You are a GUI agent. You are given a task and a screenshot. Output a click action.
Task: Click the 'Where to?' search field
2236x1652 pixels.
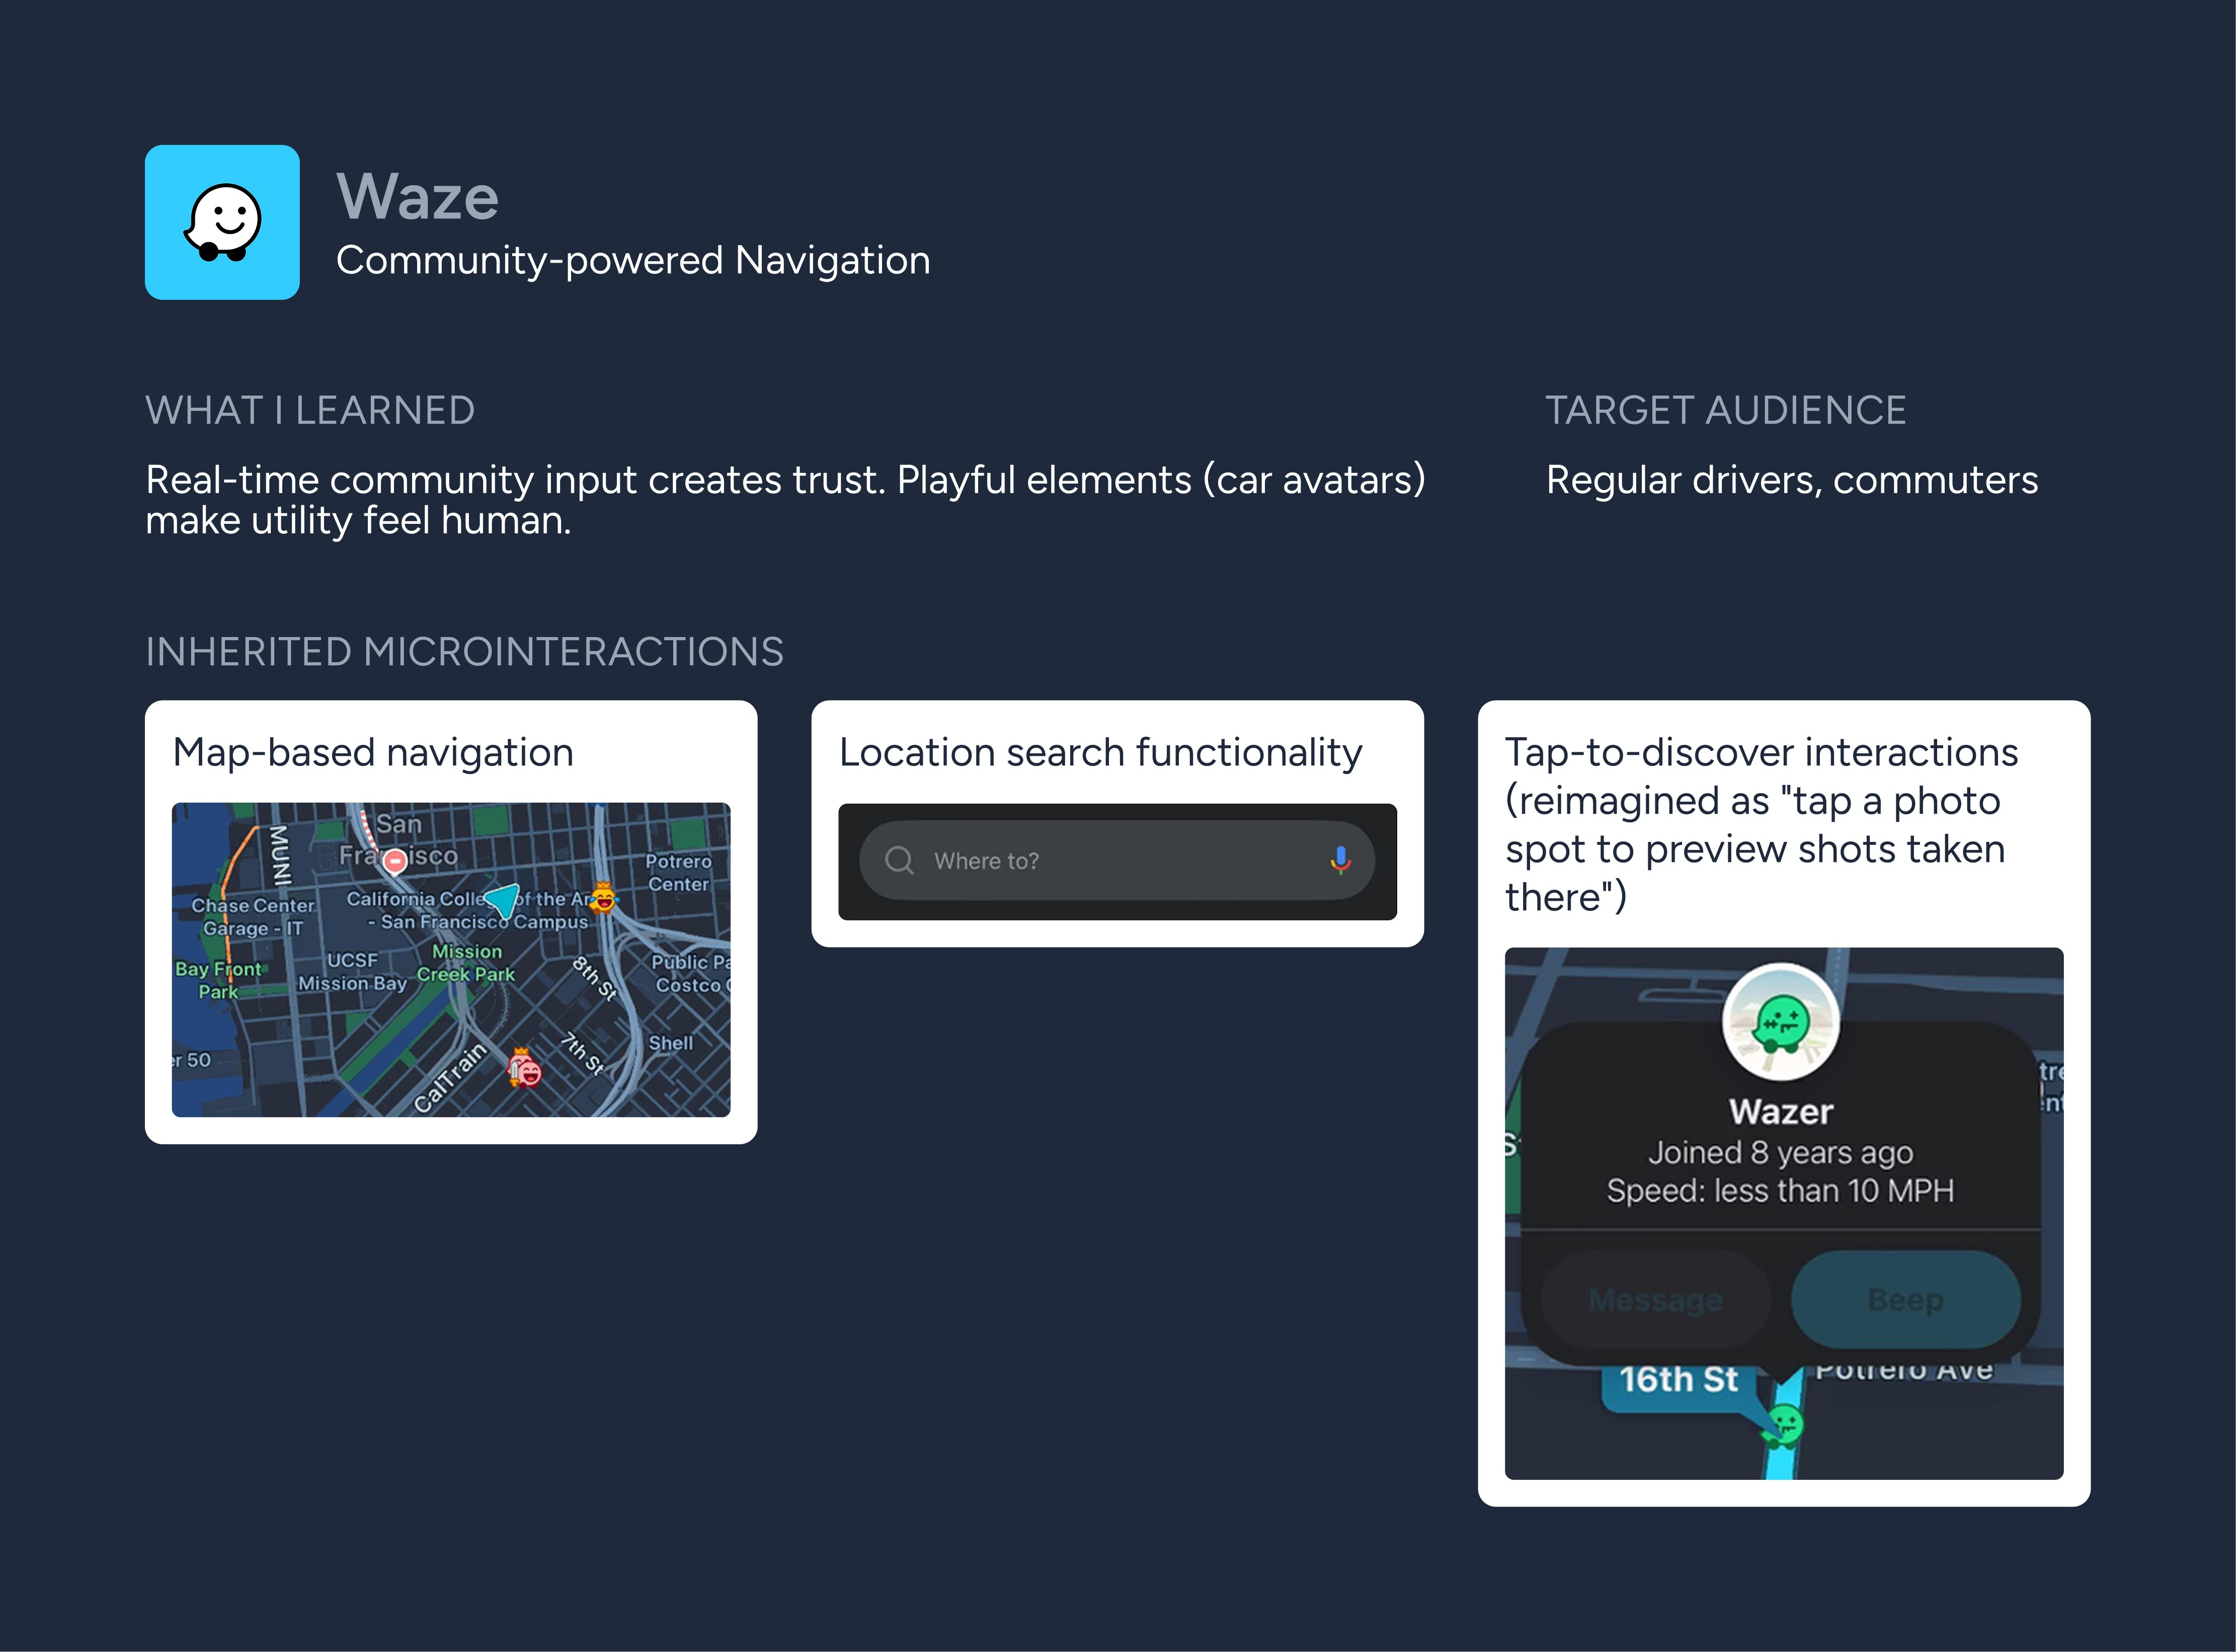click(1100, 860)
